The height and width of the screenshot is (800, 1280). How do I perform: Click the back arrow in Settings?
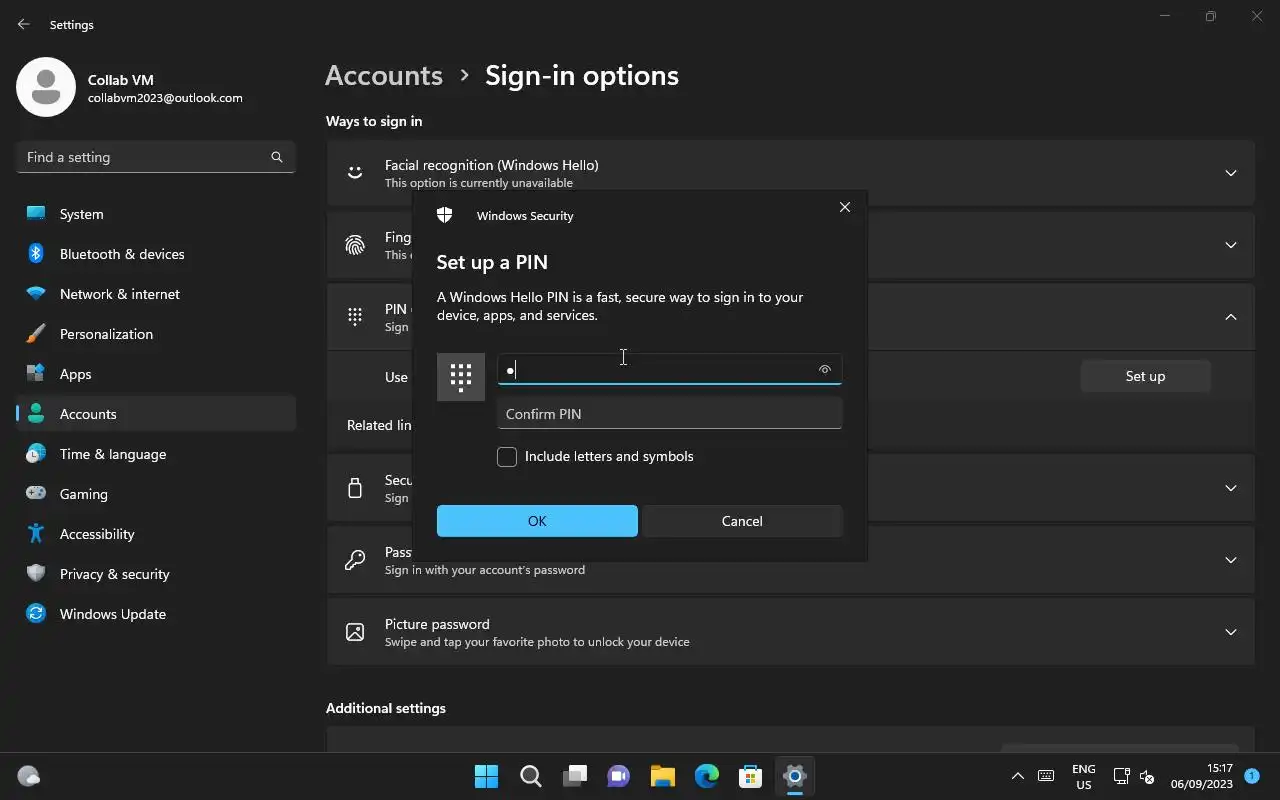click(24, 24)
